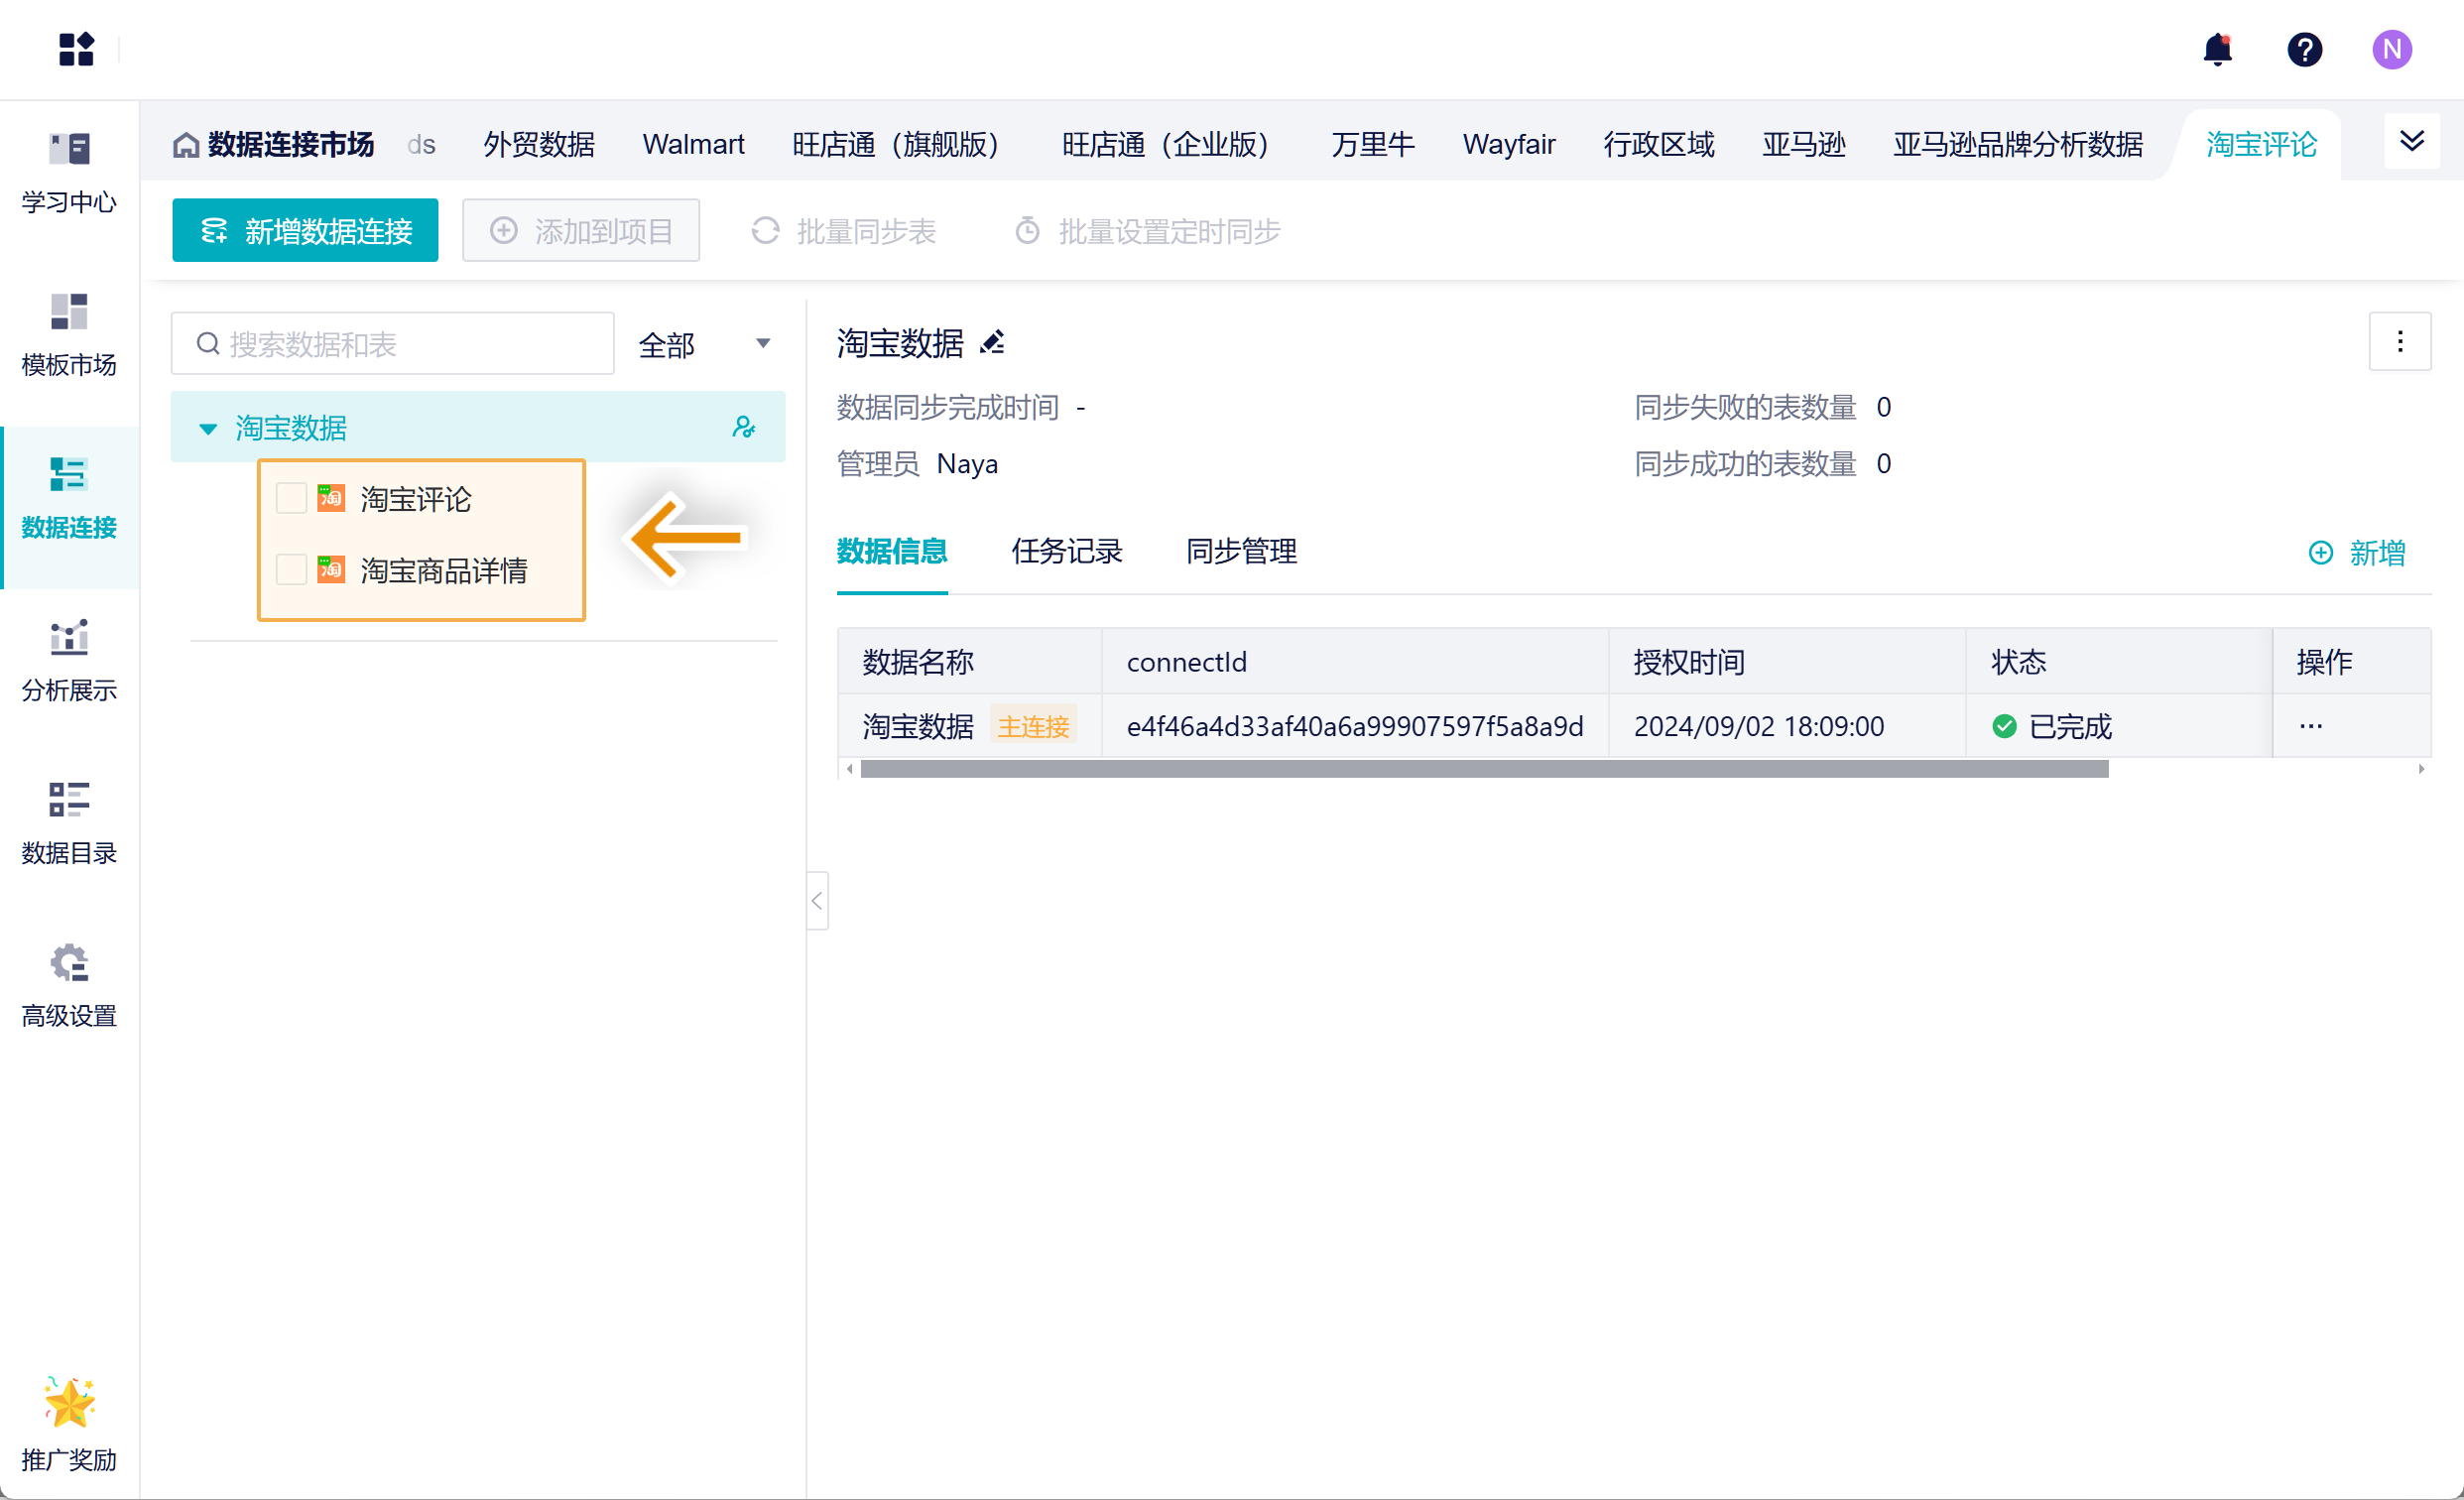Collapse the 淘宝数据 tree node
The height and width of the screenshot is (1500, 2464).
coord(208,428)
